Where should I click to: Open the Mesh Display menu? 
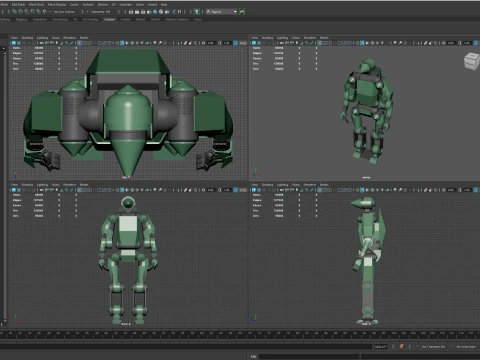click(57, 5)
